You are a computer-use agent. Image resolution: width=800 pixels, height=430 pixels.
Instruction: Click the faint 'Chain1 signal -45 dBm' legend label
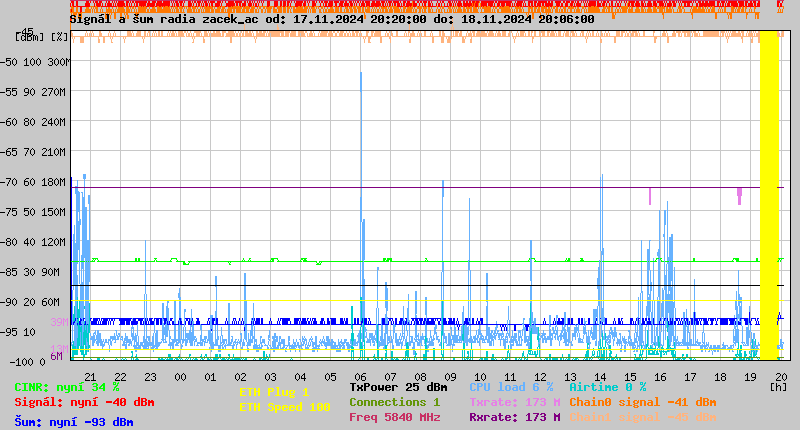click(x=643, y=417)
